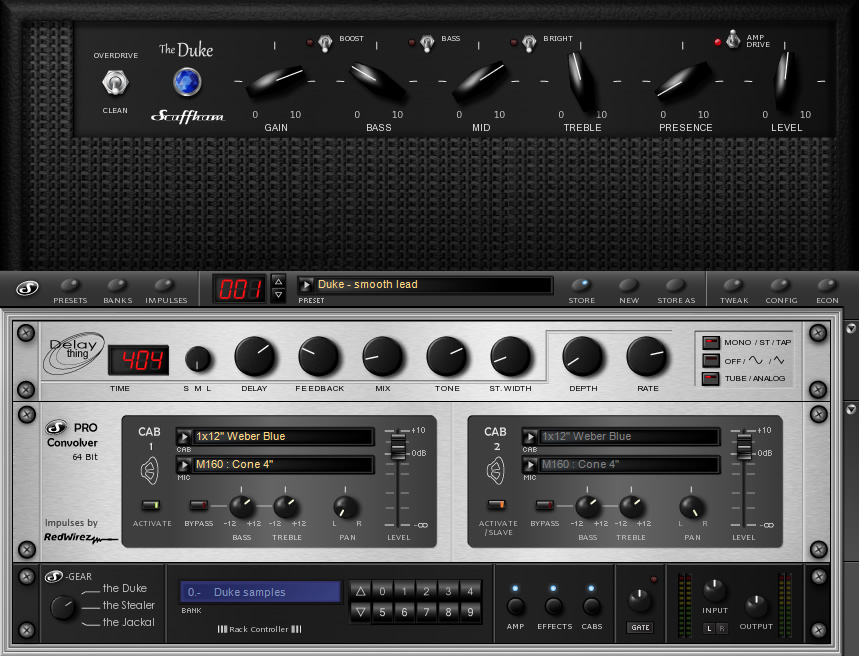Click Cab 2 Level fader
Screen dimensions: 859x656
(743, 446)
